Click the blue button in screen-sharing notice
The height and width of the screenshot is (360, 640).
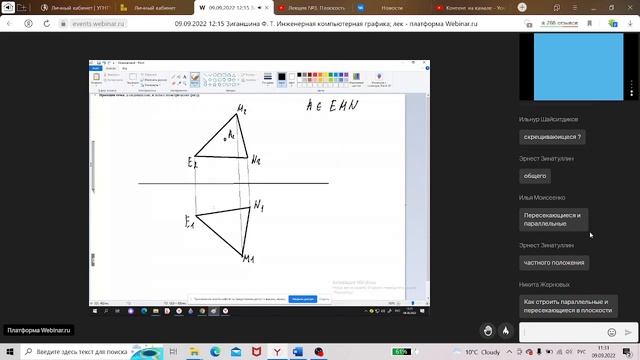[x=302, y=299]
